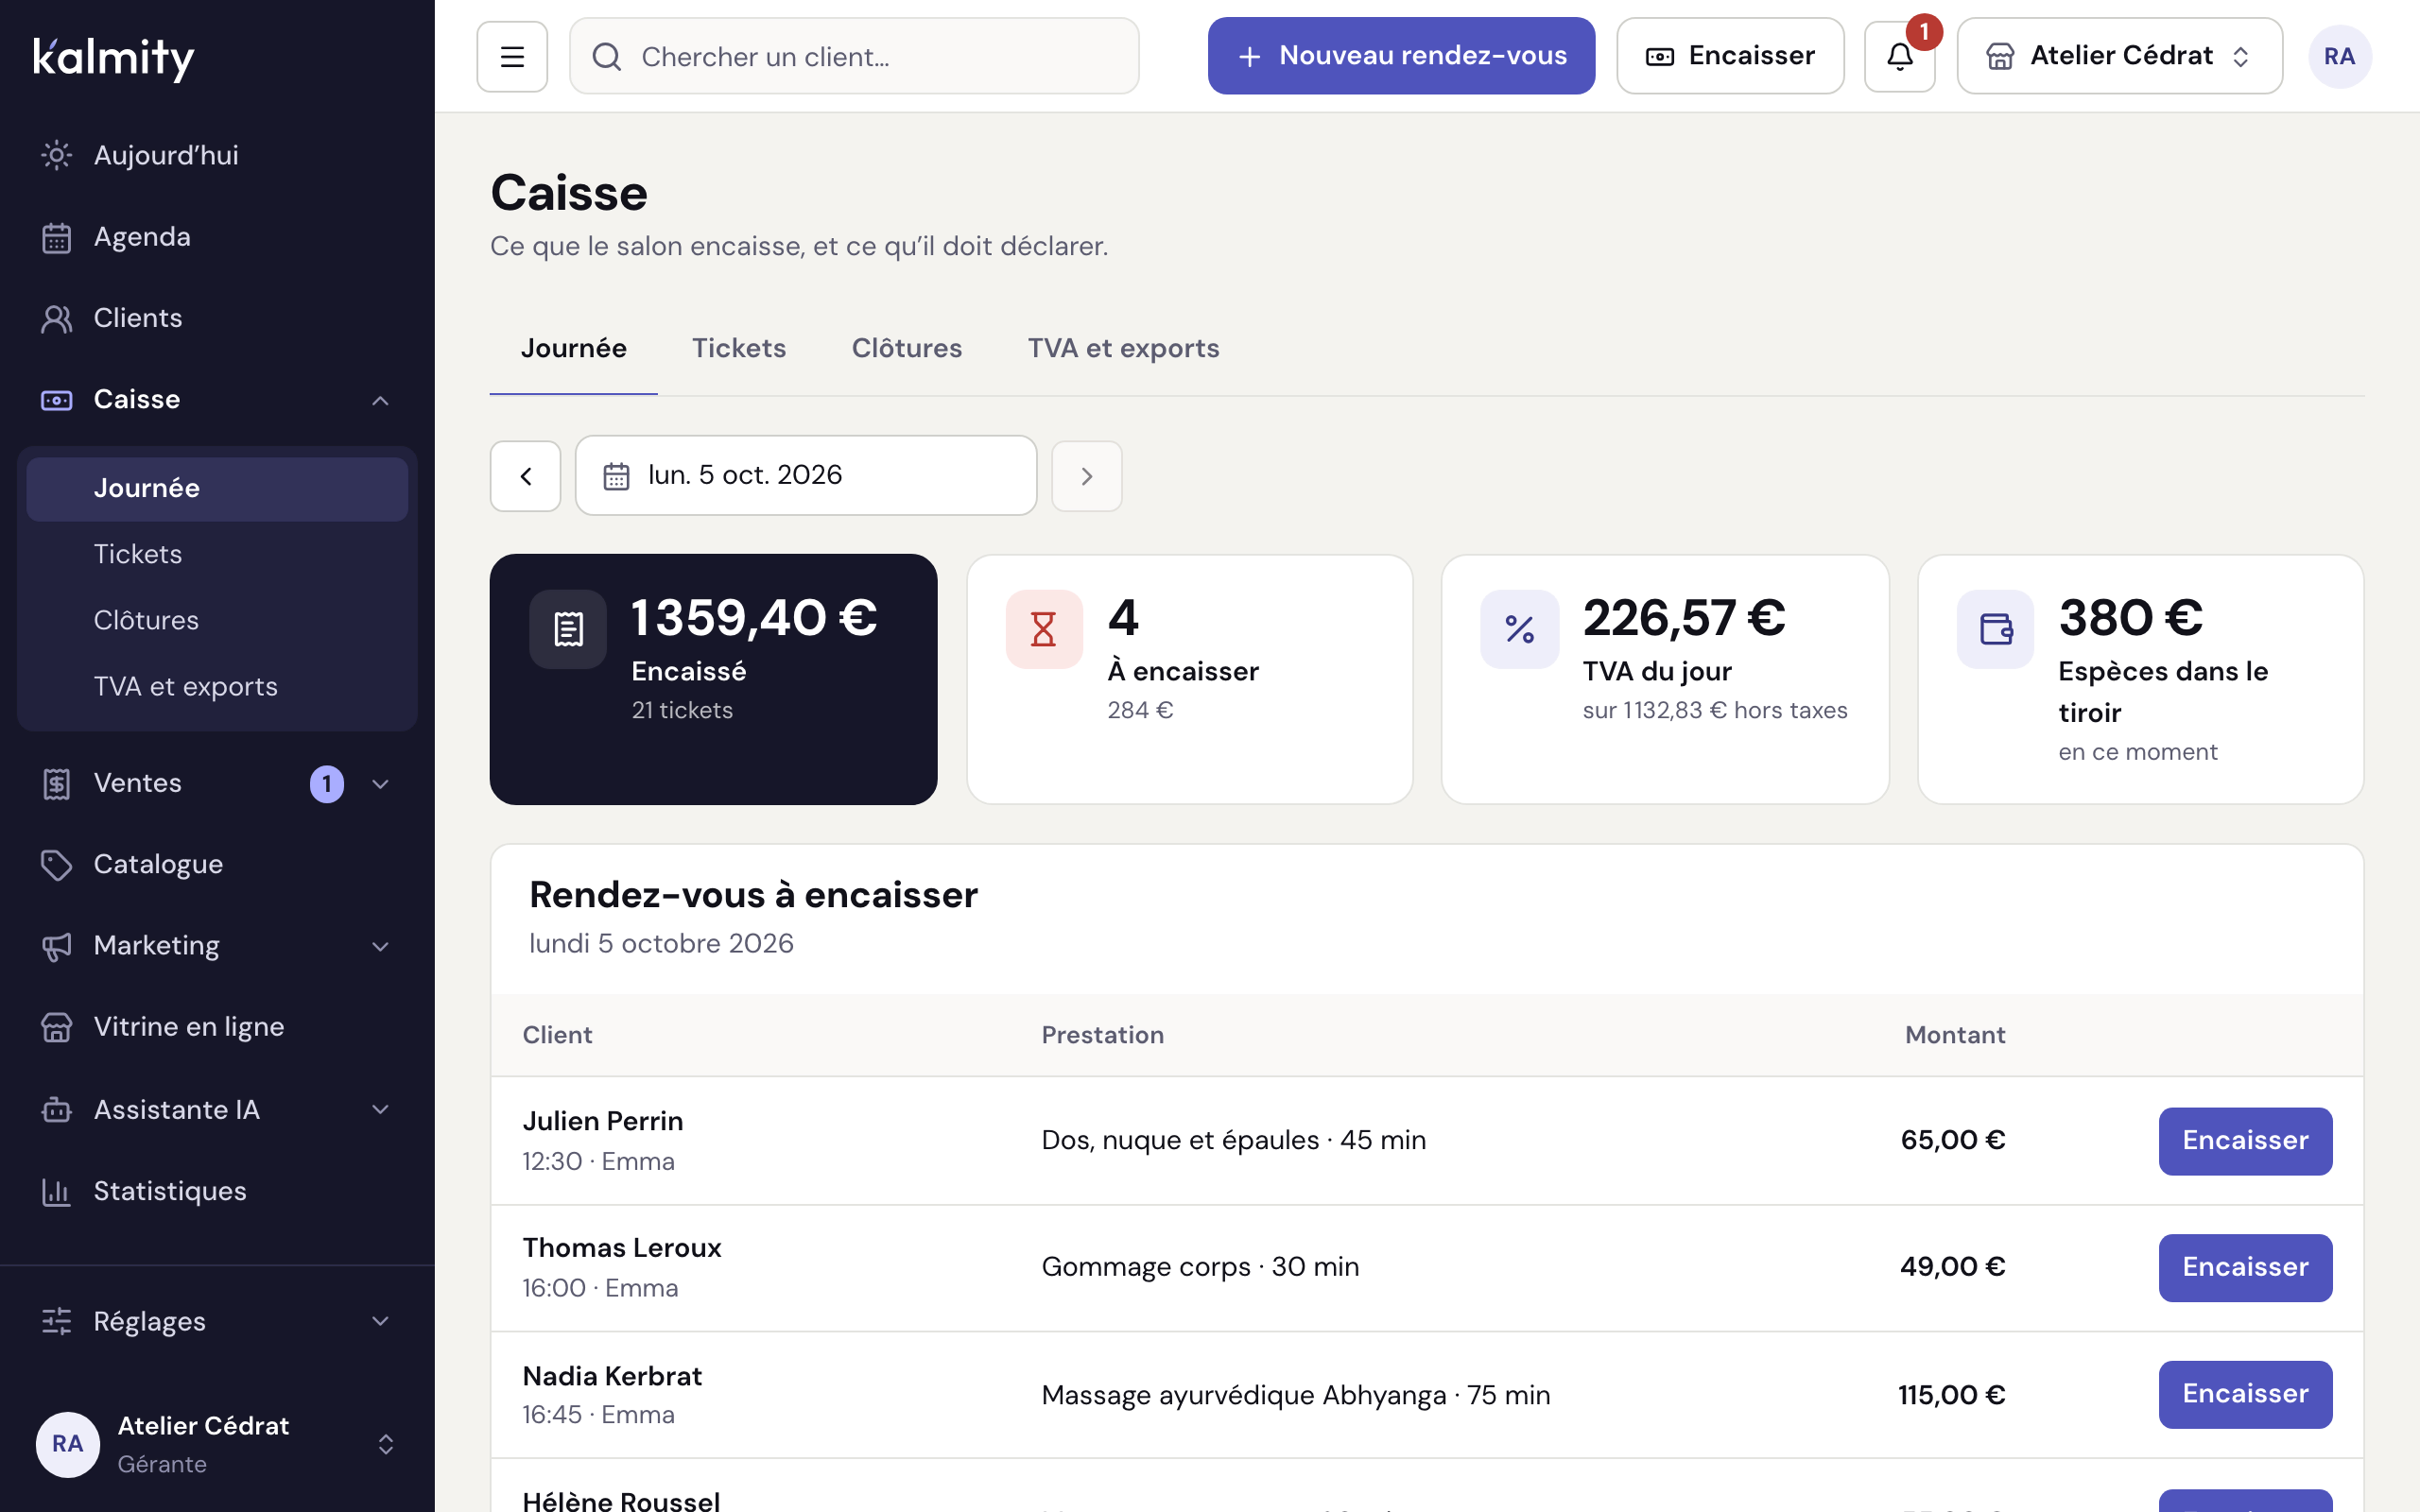Open the date picker lun. 5 oct. 2026
This screenshot has height=1512, width=2420.
coord(806,475)
